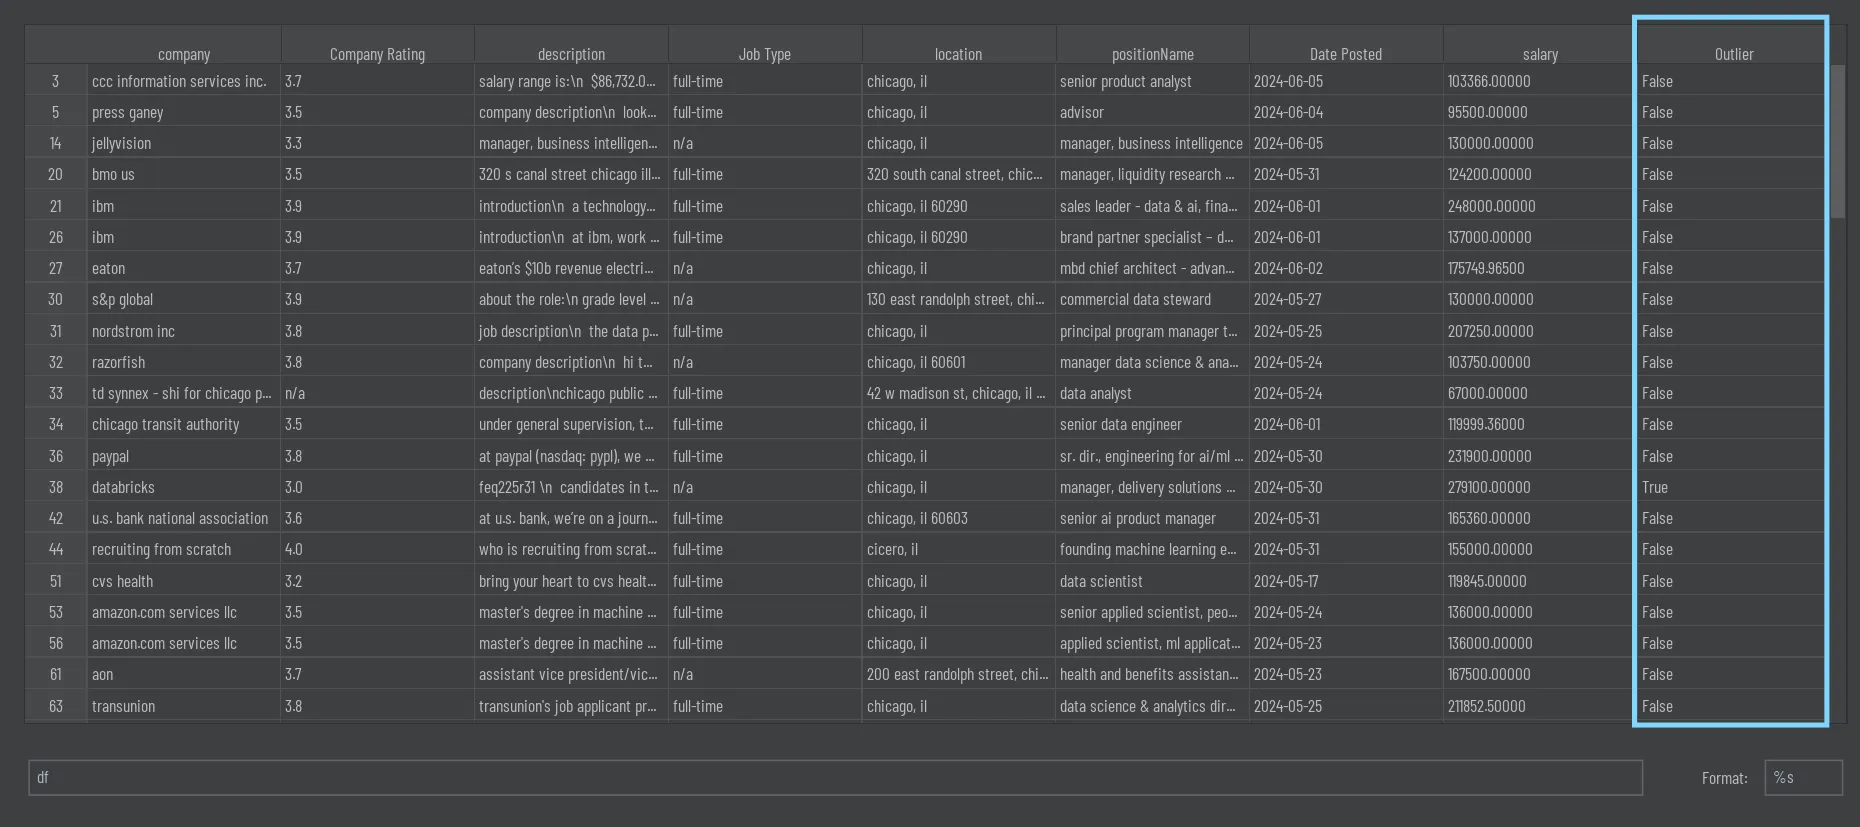Click the 'salary' column header
Viewport: 1860px width, 827px height.
point(1540,54)
